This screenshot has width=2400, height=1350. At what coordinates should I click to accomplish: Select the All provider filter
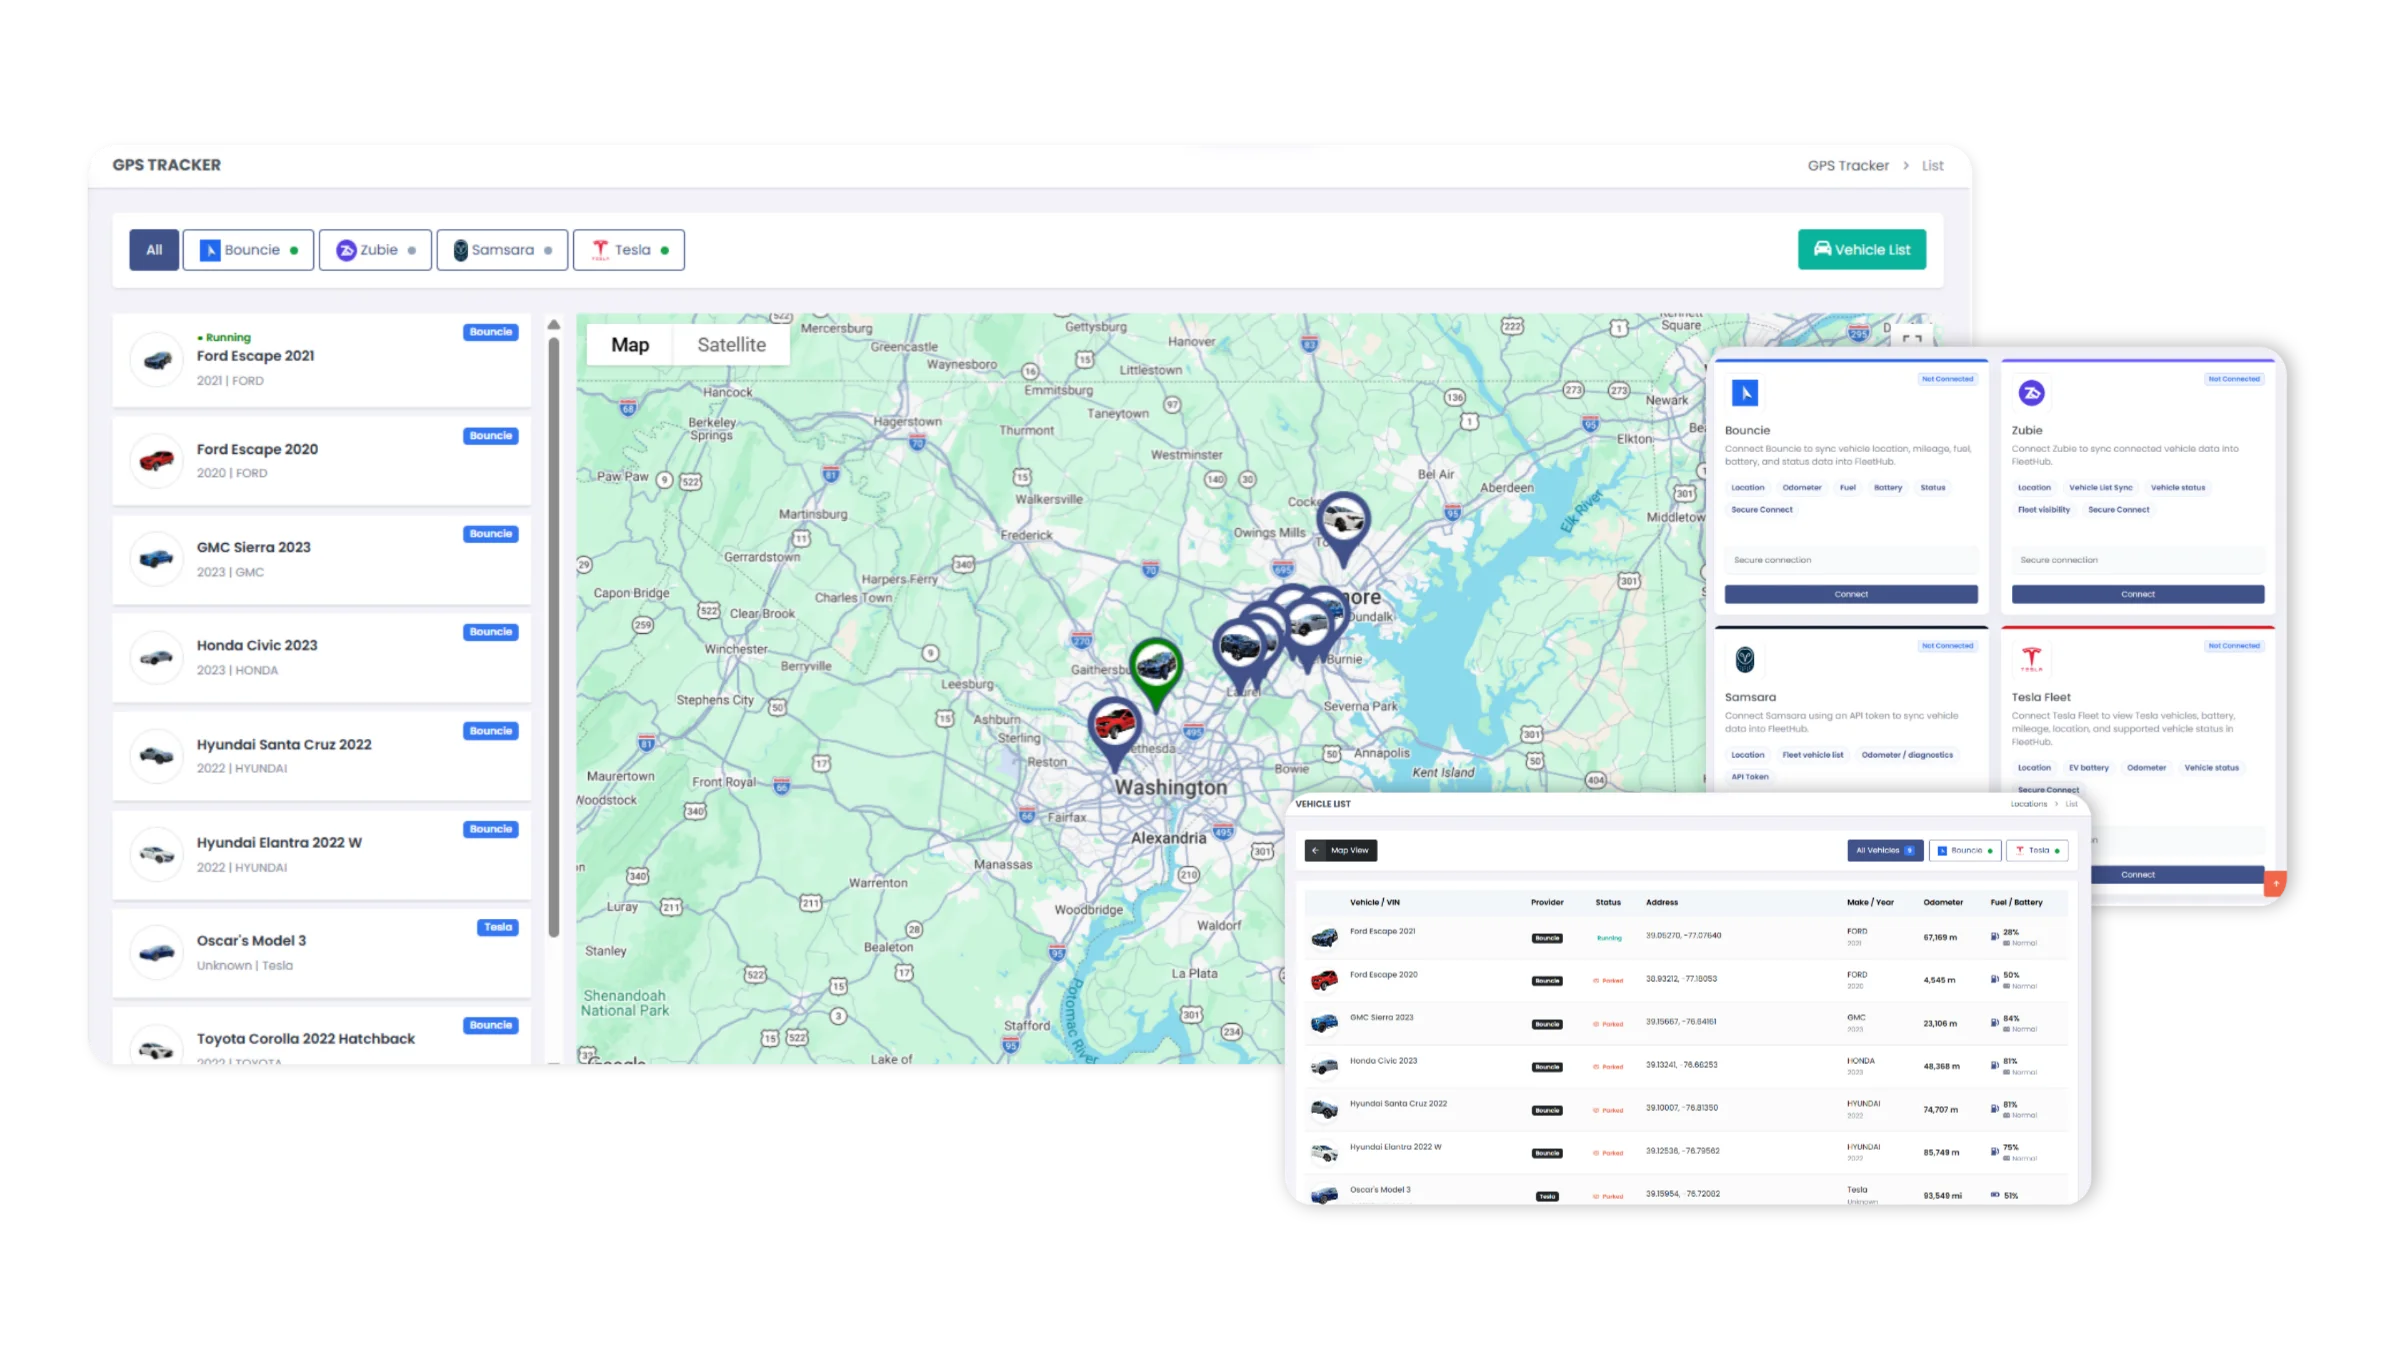(x=154, y=250)
